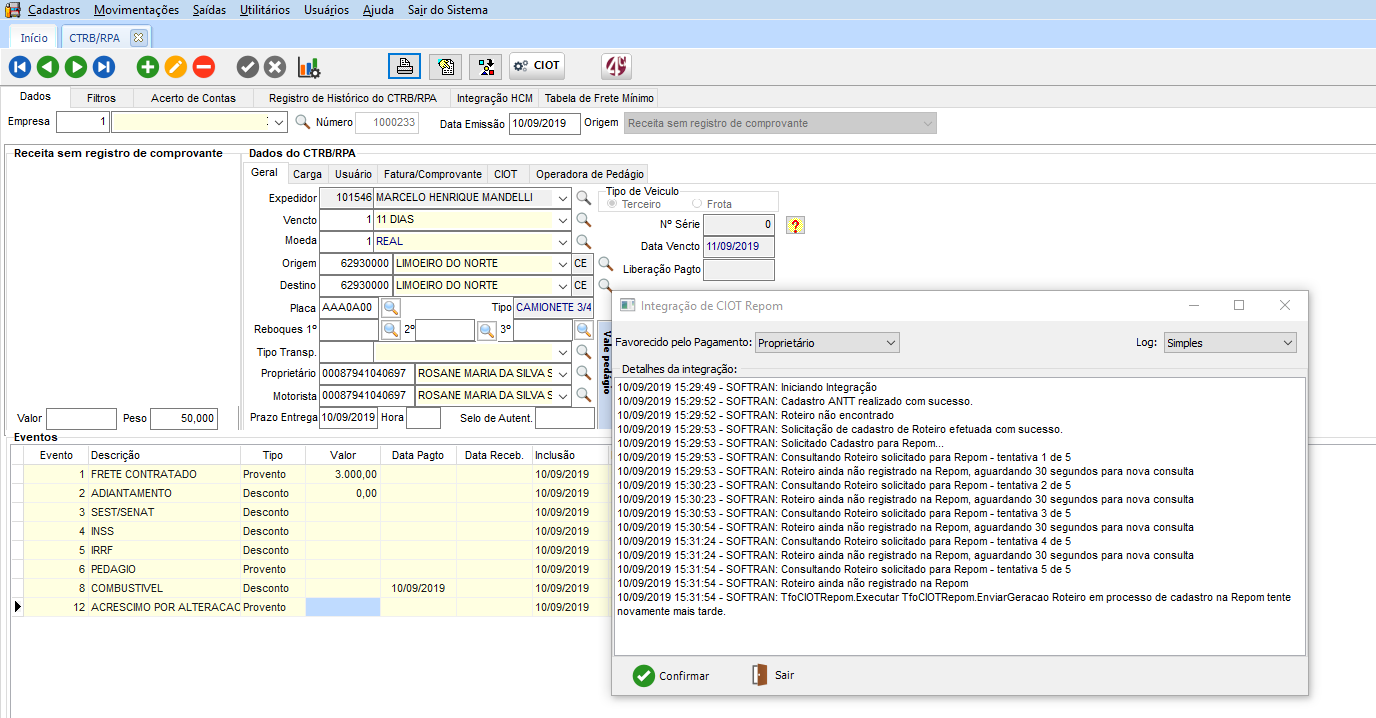
Task: Open the Operadora de Pedágio tab
Action: tap(591, 174)
